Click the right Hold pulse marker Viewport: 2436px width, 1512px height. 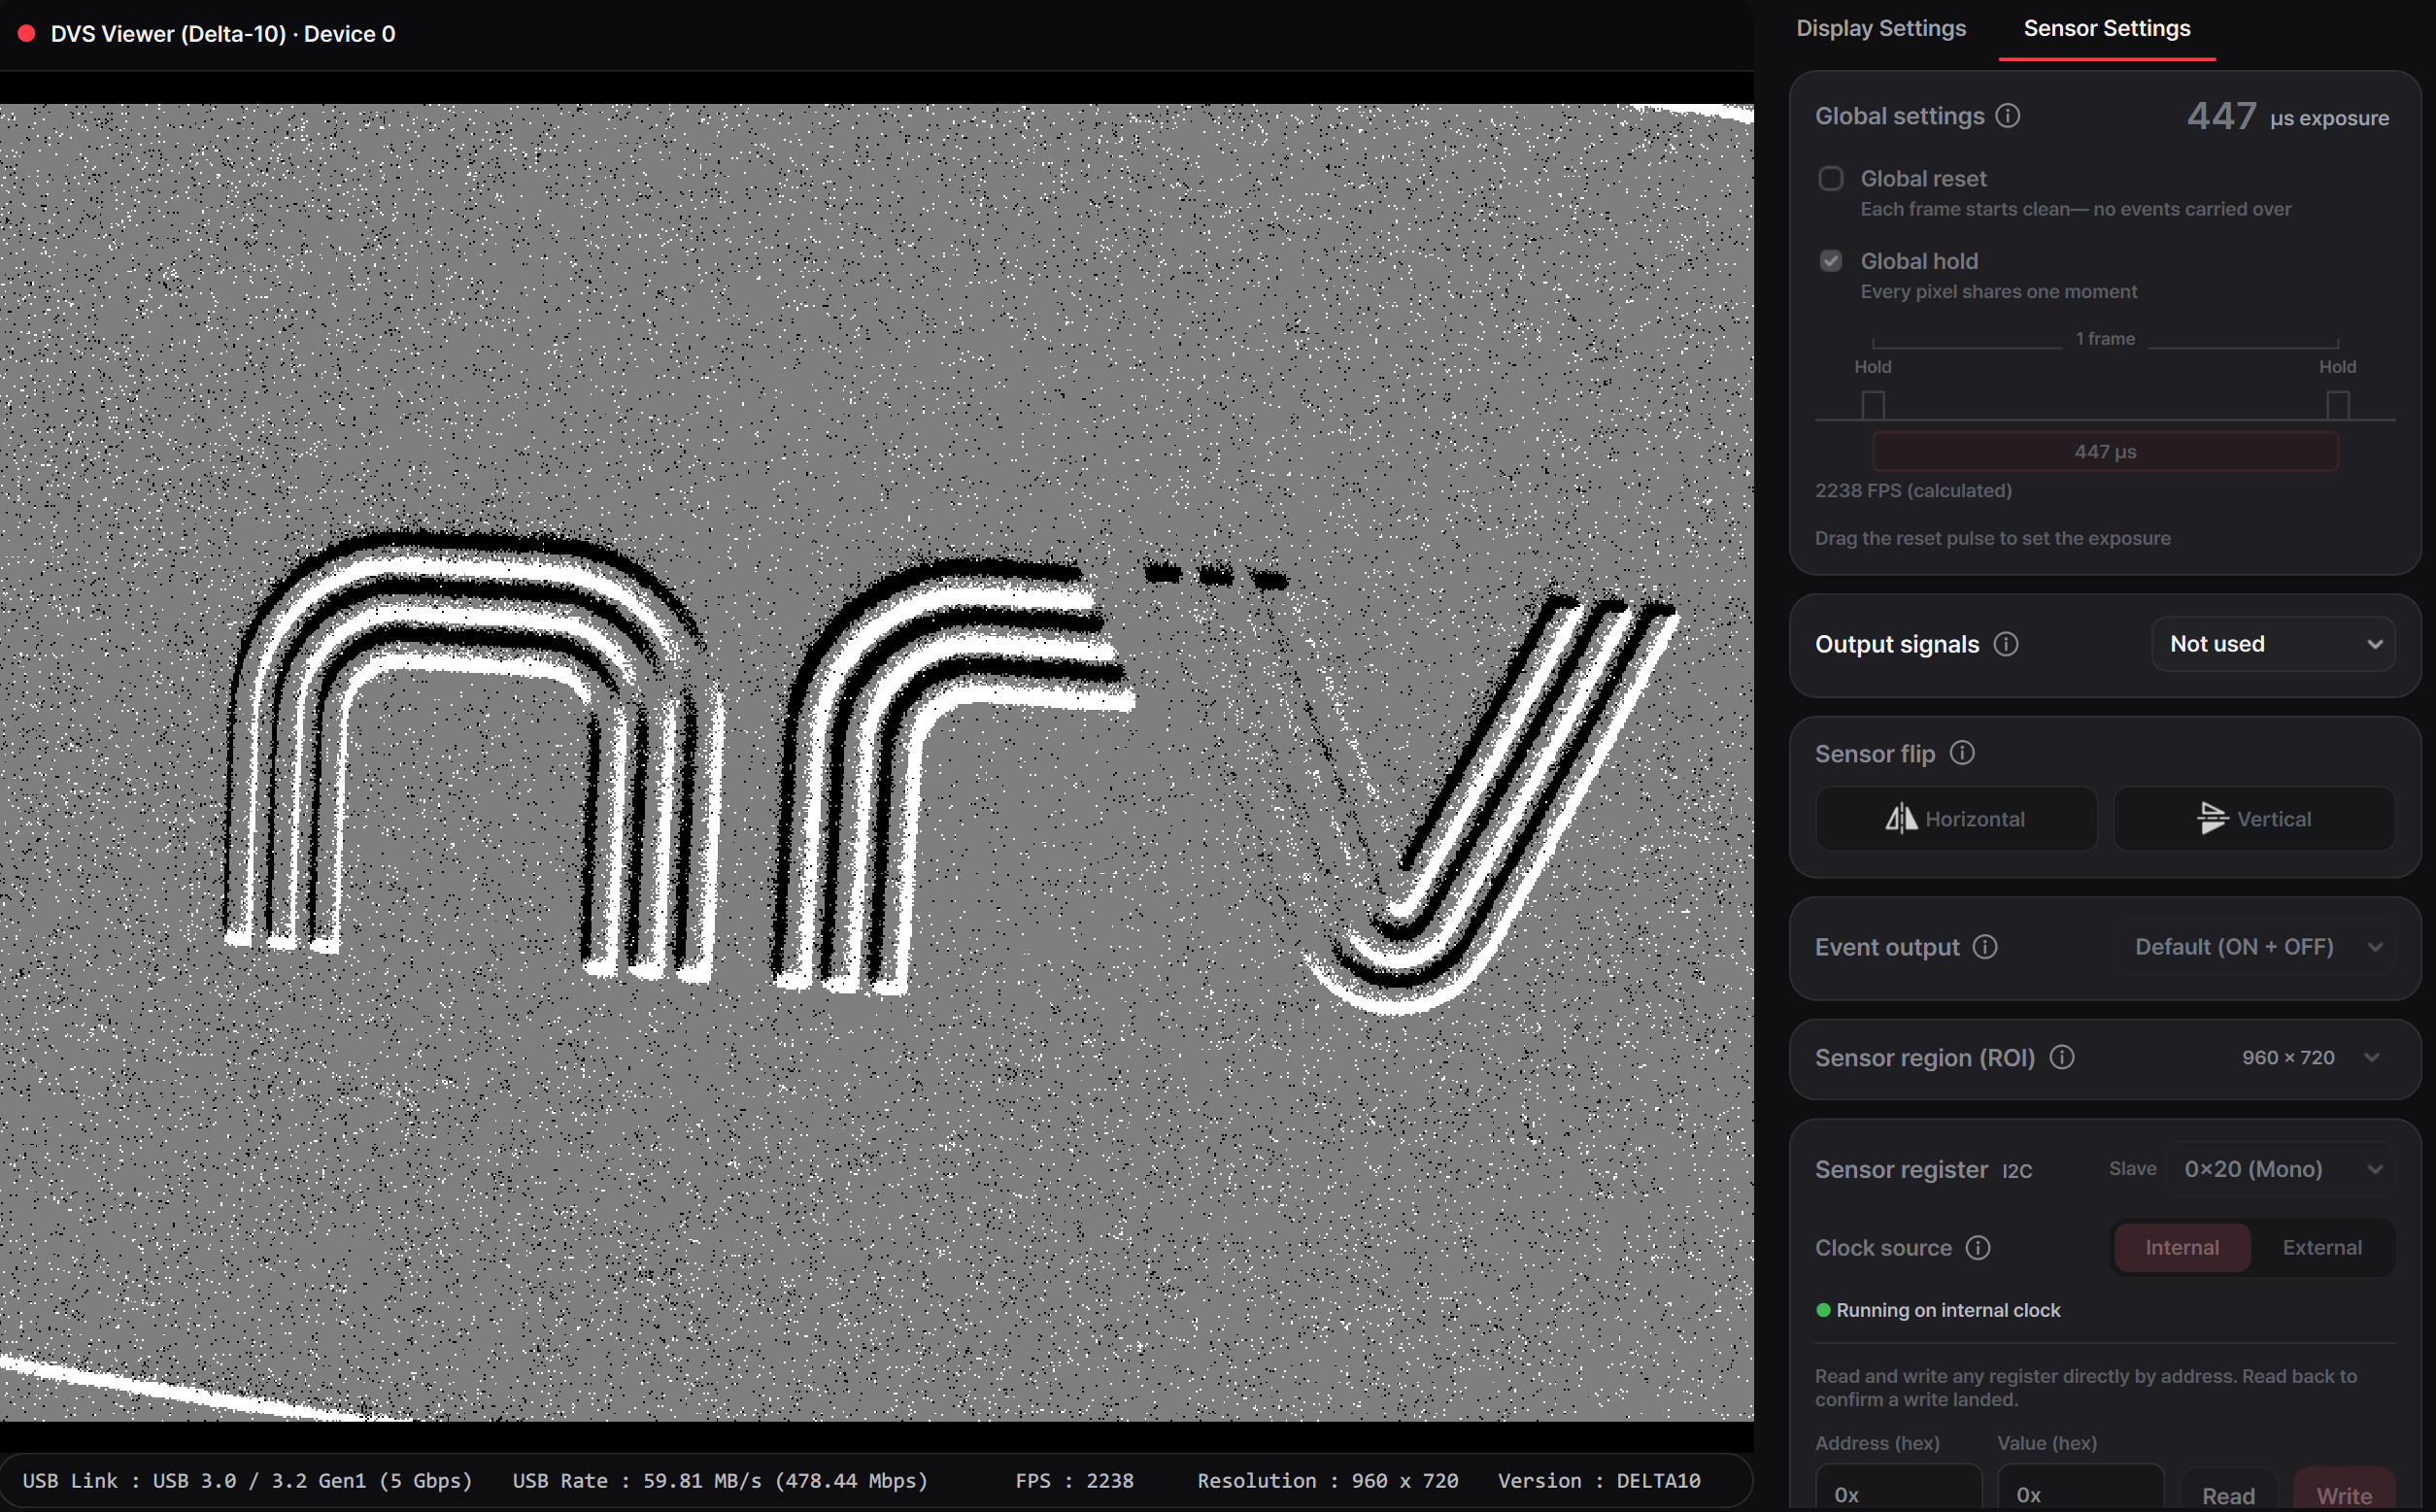[x=2338, y=405]
